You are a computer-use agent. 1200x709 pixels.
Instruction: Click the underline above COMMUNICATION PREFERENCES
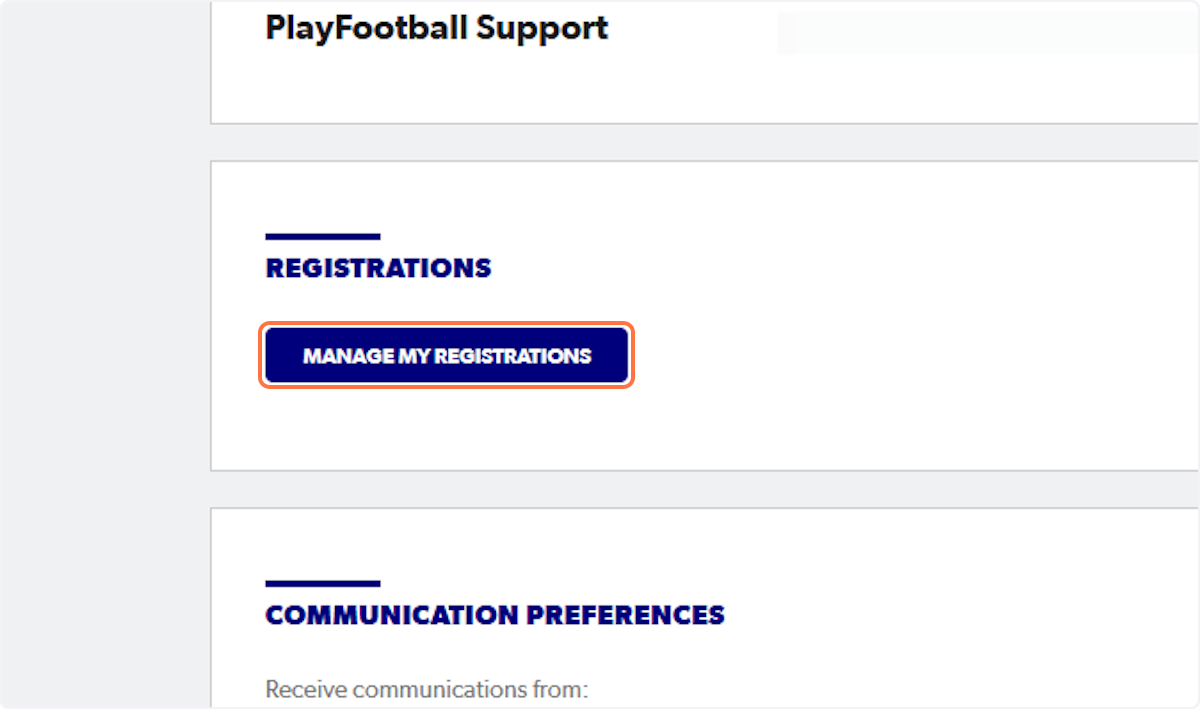[x=322, y=585]
